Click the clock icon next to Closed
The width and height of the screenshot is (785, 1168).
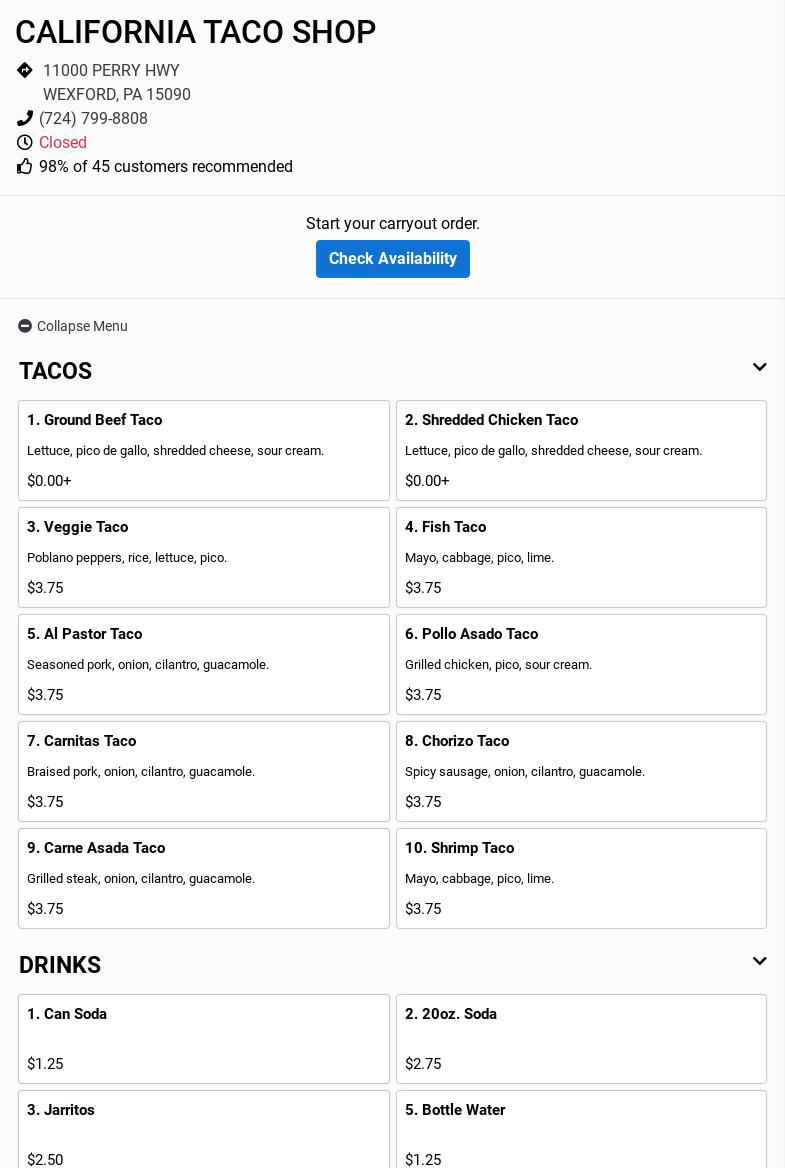coord(25,143)
